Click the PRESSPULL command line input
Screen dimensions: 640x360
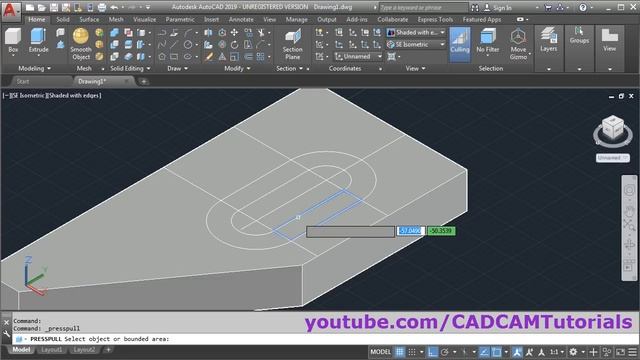pos(326,339)
